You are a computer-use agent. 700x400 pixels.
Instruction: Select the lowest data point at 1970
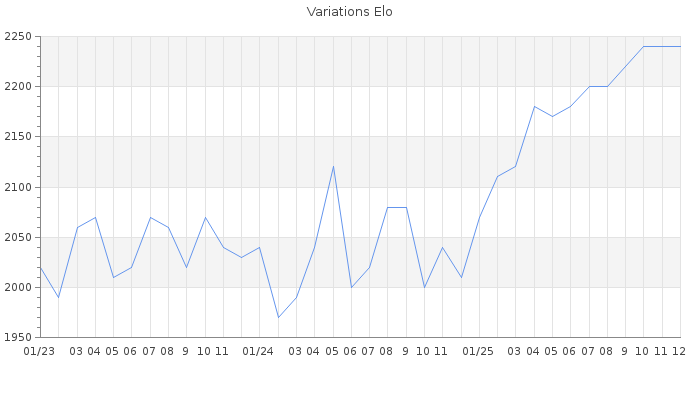[278, 317]
